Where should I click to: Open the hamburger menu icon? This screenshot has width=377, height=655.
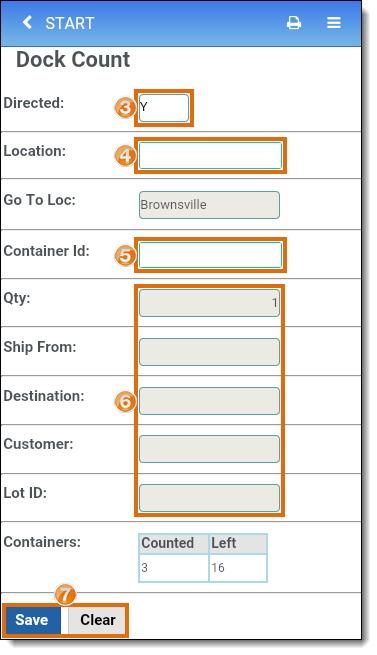tap(334, 23)
